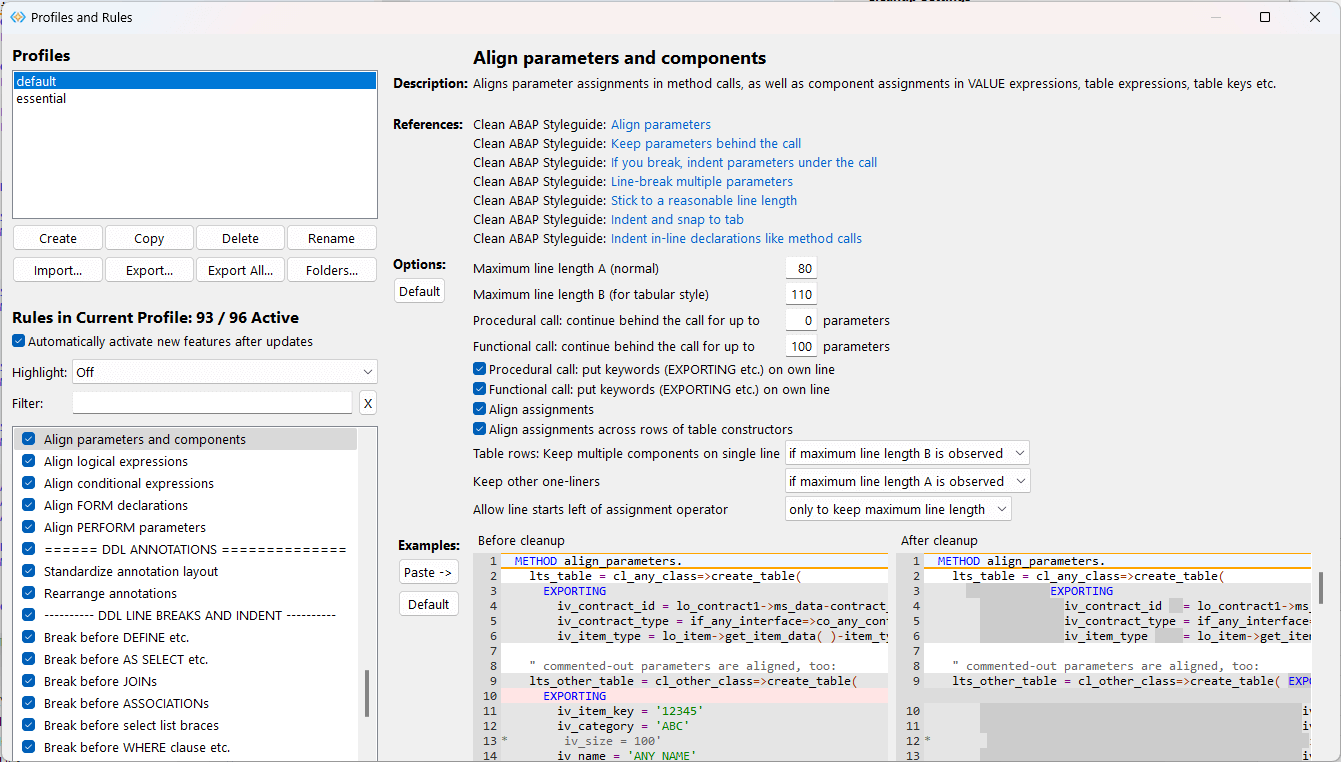Clear the filter with the X button
This screenshot has width=1341, height=762.
[x=368, y=403]
